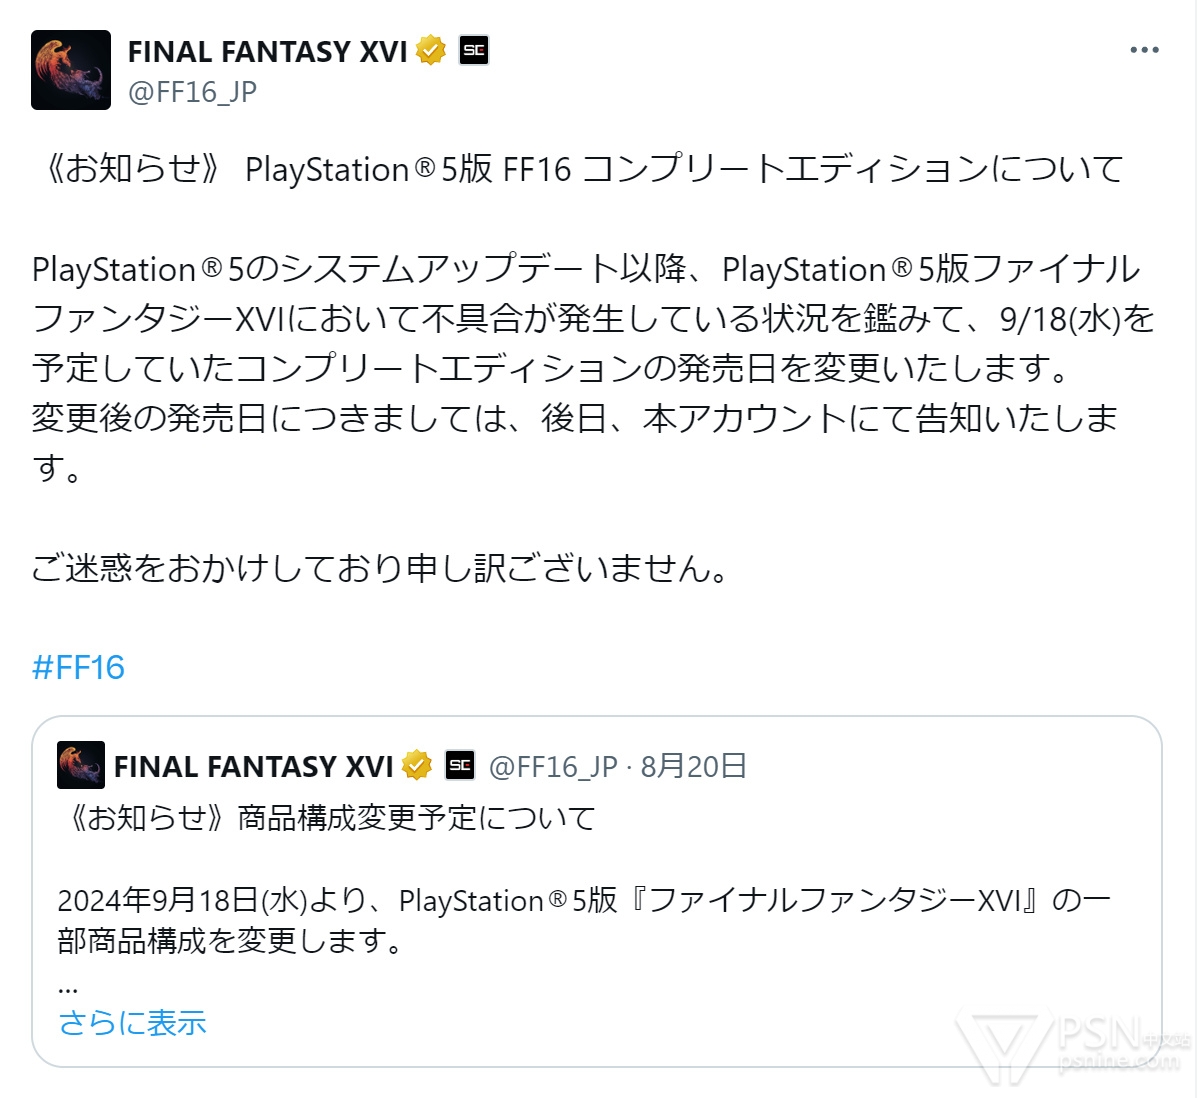The image size is (1204, 1098).
Task: Click the 8月20日 date of quoted tweet
Action: [x=693, y=767]
